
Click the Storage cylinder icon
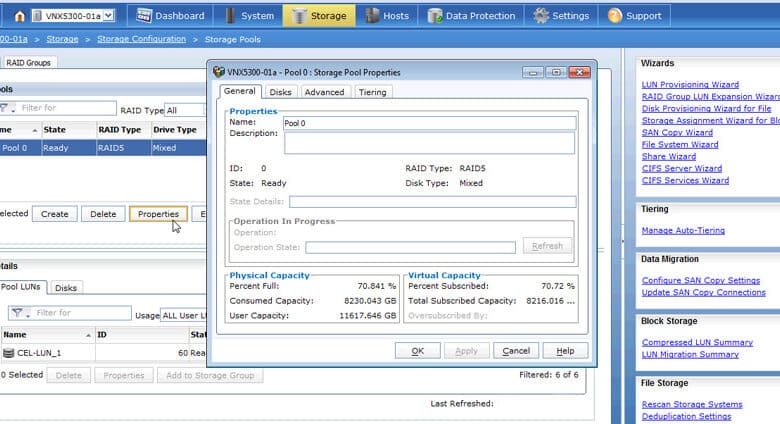click(299, 16)
